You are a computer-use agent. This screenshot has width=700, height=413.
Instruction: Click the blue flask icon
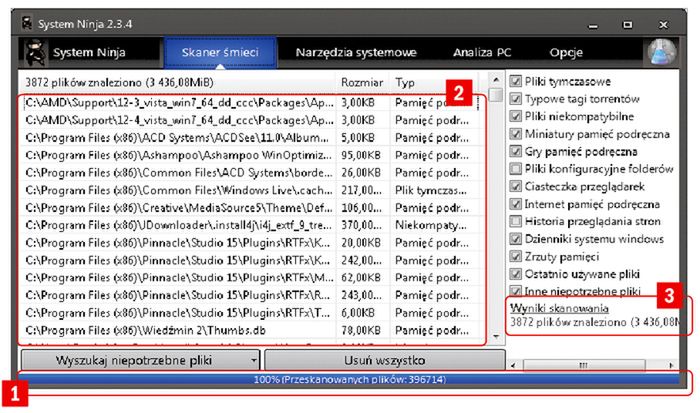(662, 52)
